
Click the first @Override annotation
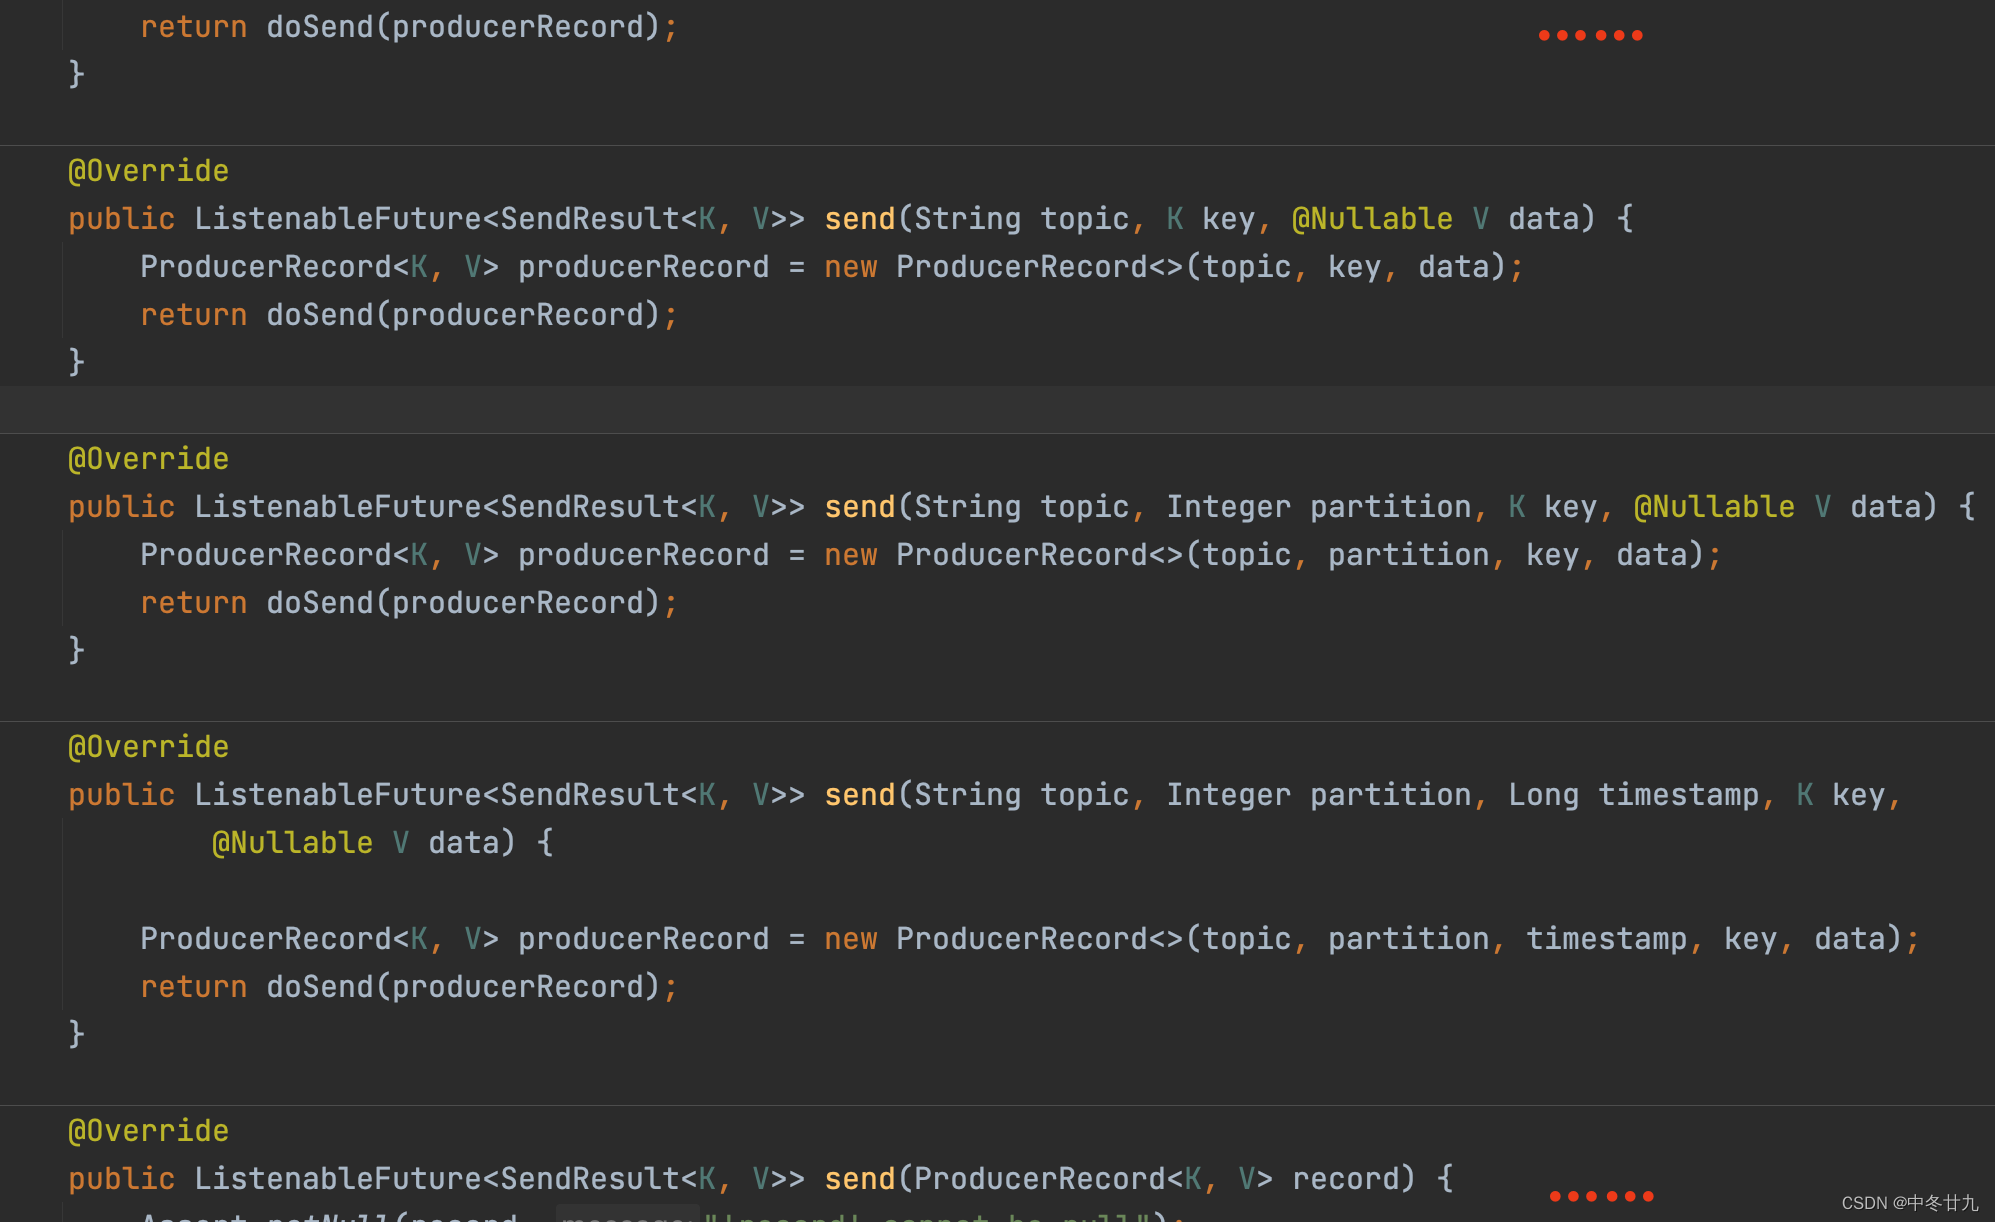pos(148,171)
